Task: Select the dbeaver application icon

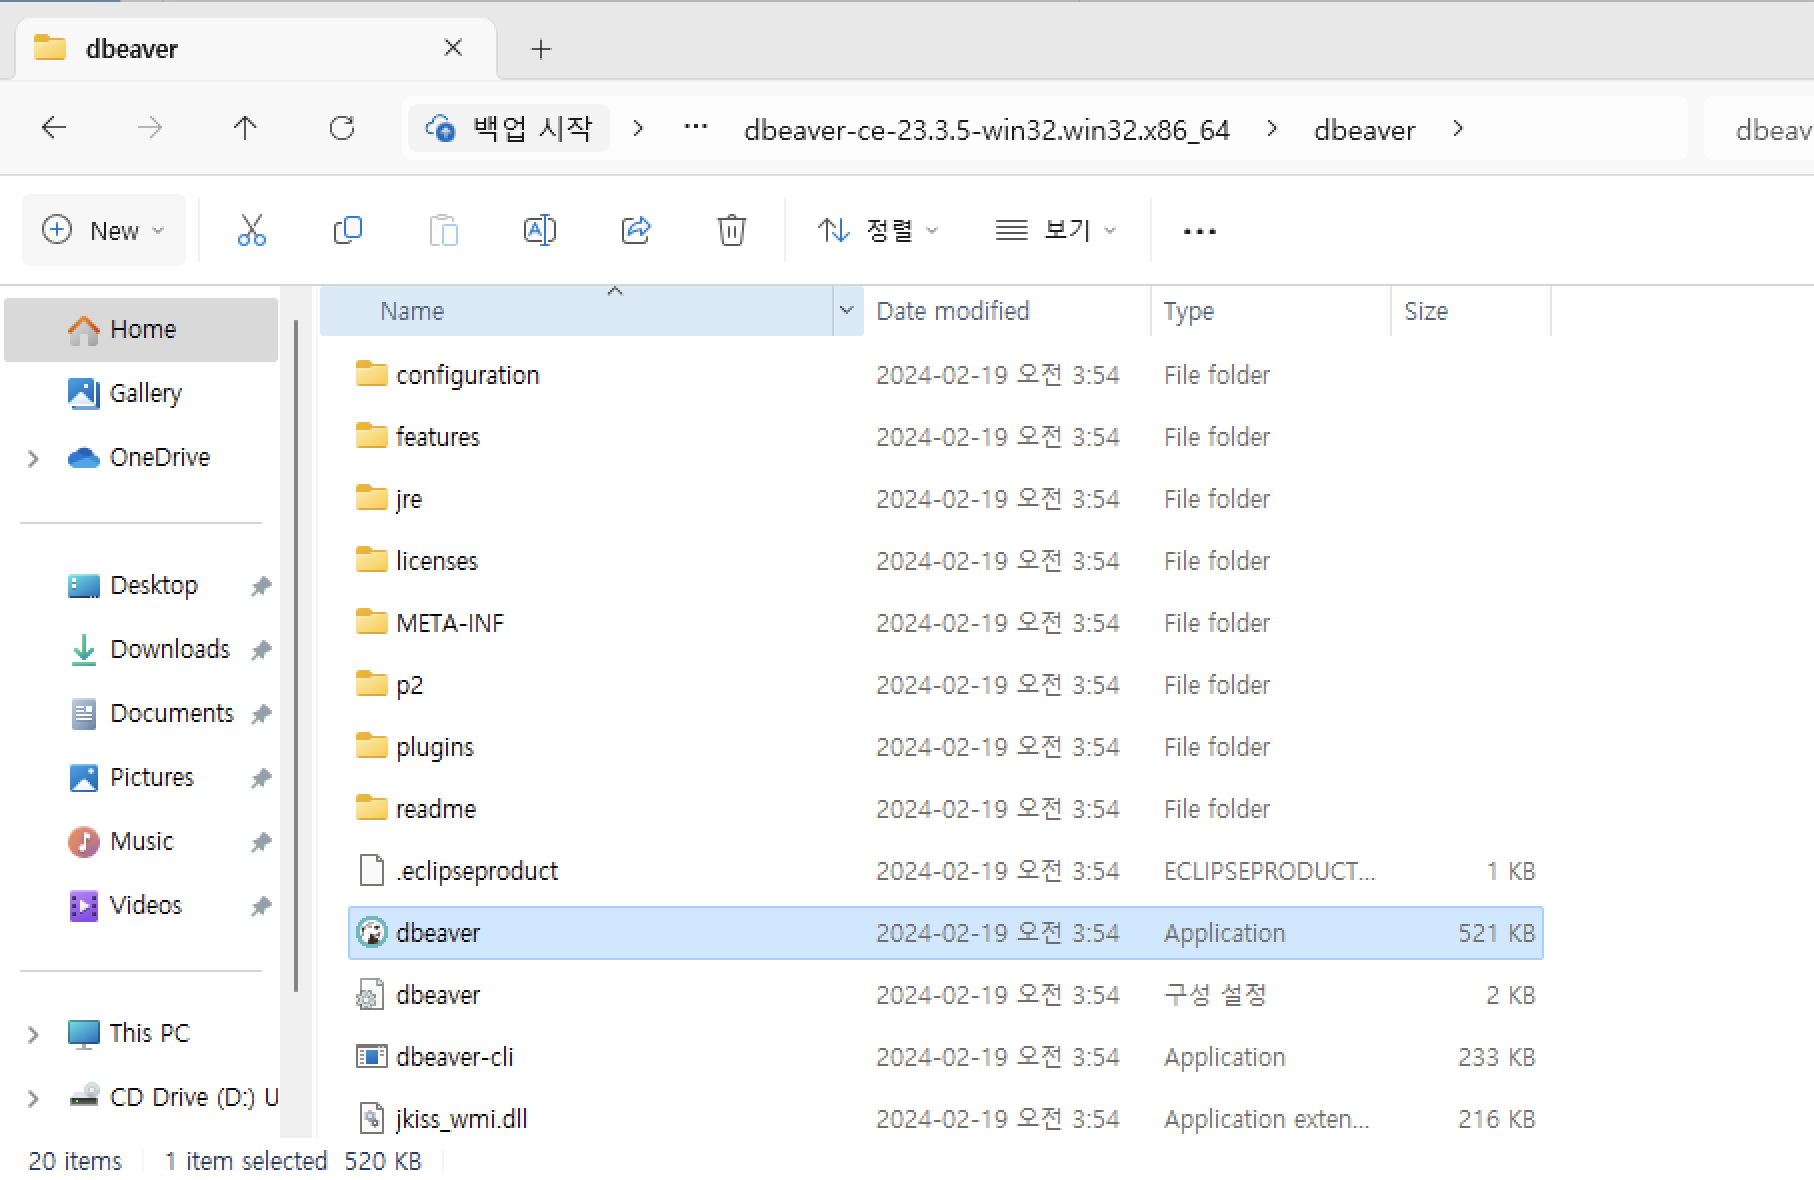Action: tap(371, 933)
